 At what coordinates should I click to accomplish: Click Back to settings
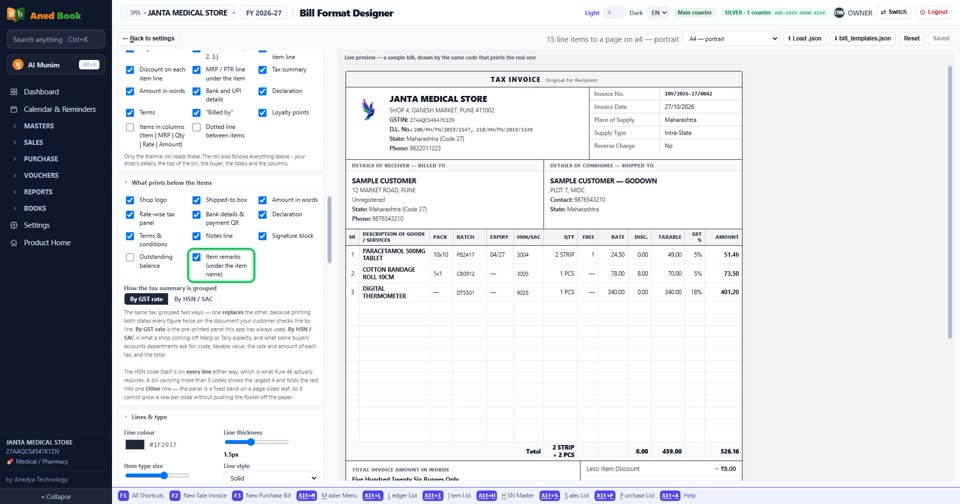pos(148,39)
